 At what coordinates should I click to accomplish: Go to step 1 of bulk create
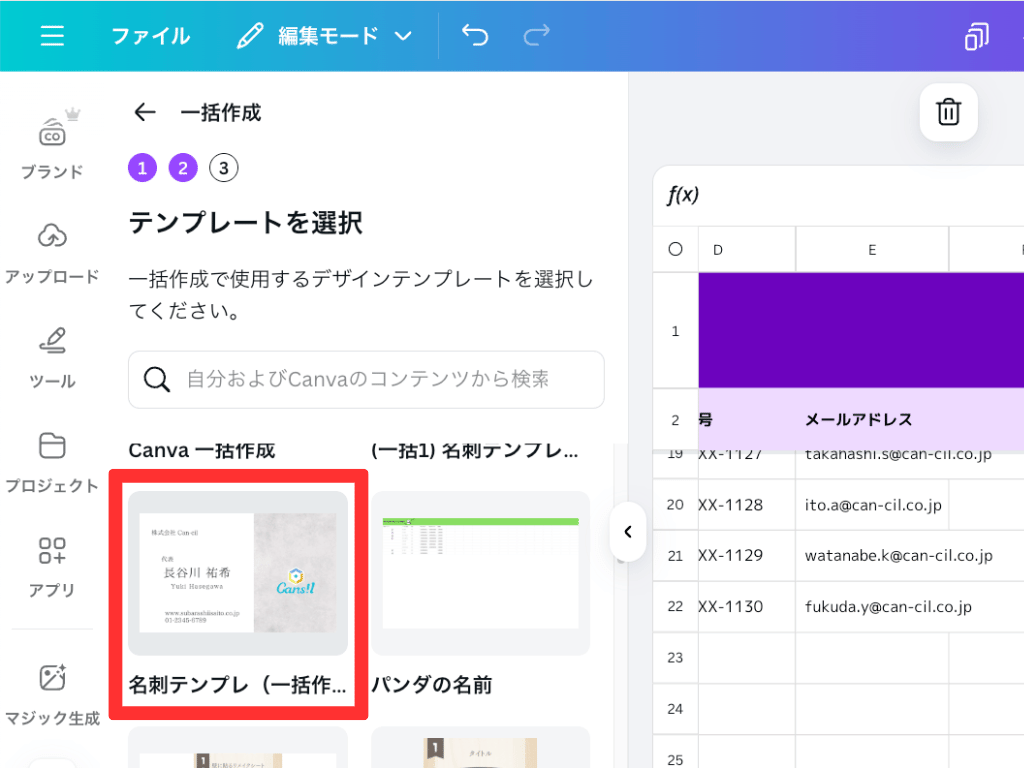click(142, 168)
